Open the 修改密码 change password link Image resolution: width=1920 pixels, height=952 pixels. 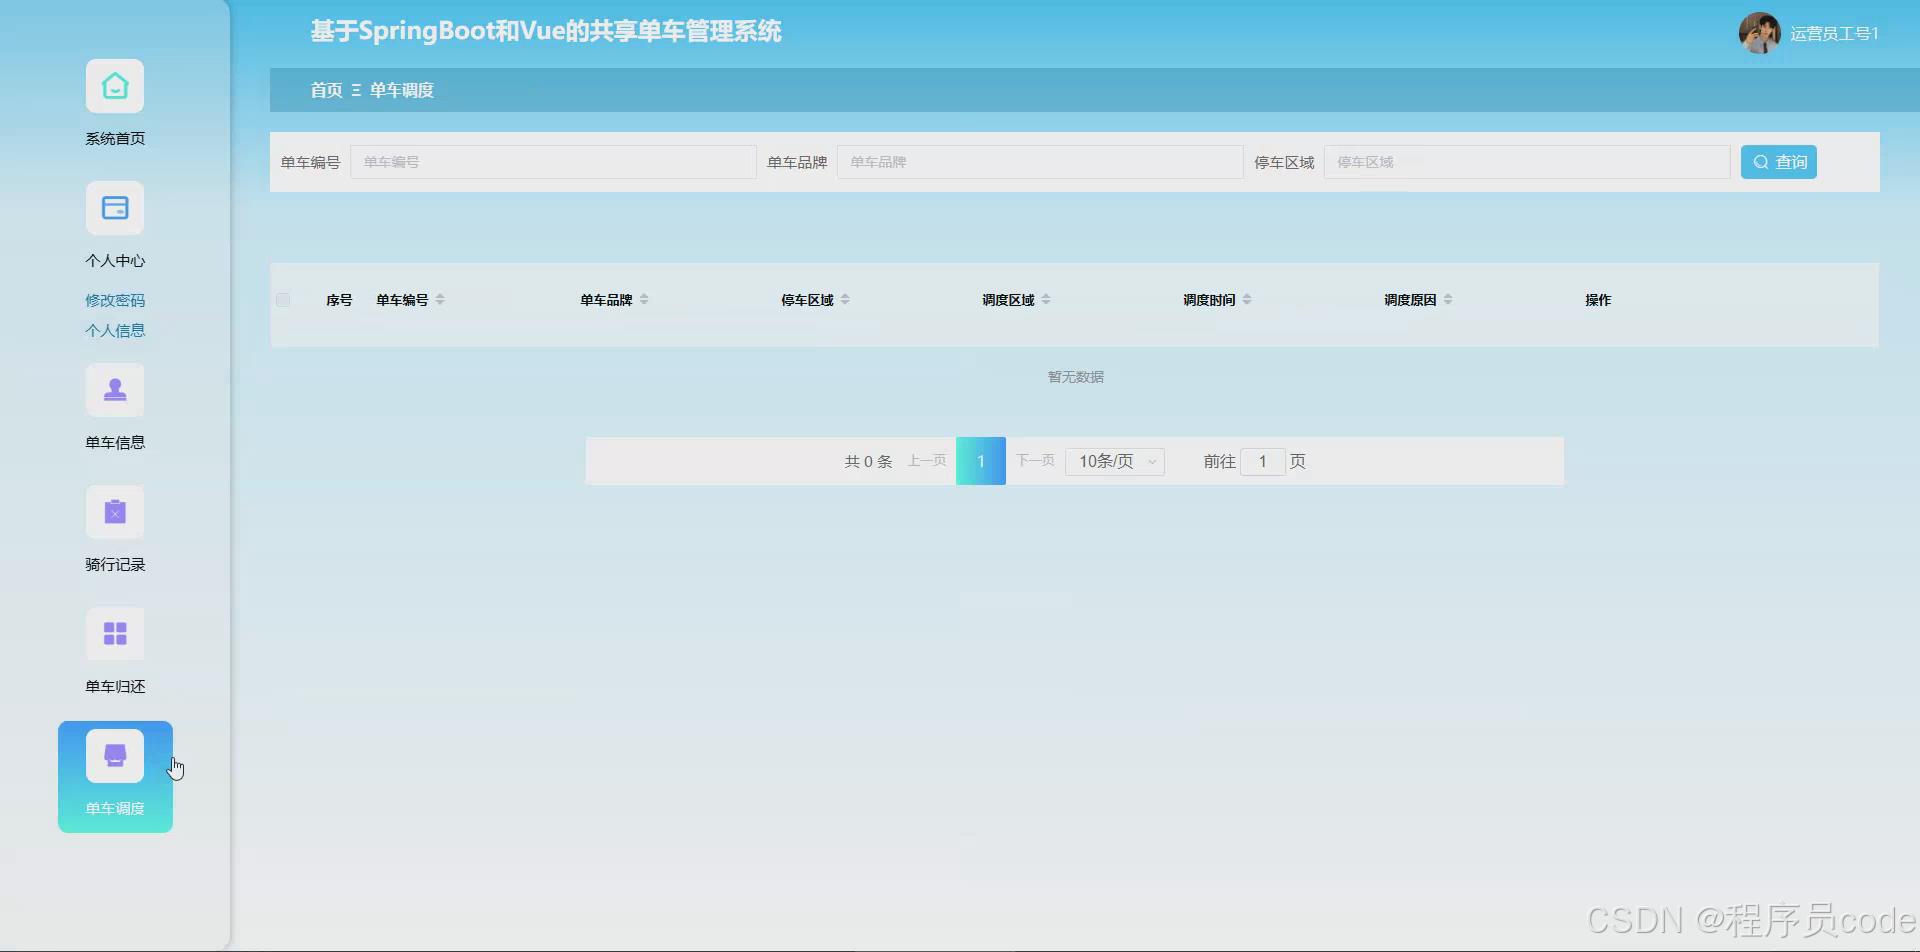point(114,299)
